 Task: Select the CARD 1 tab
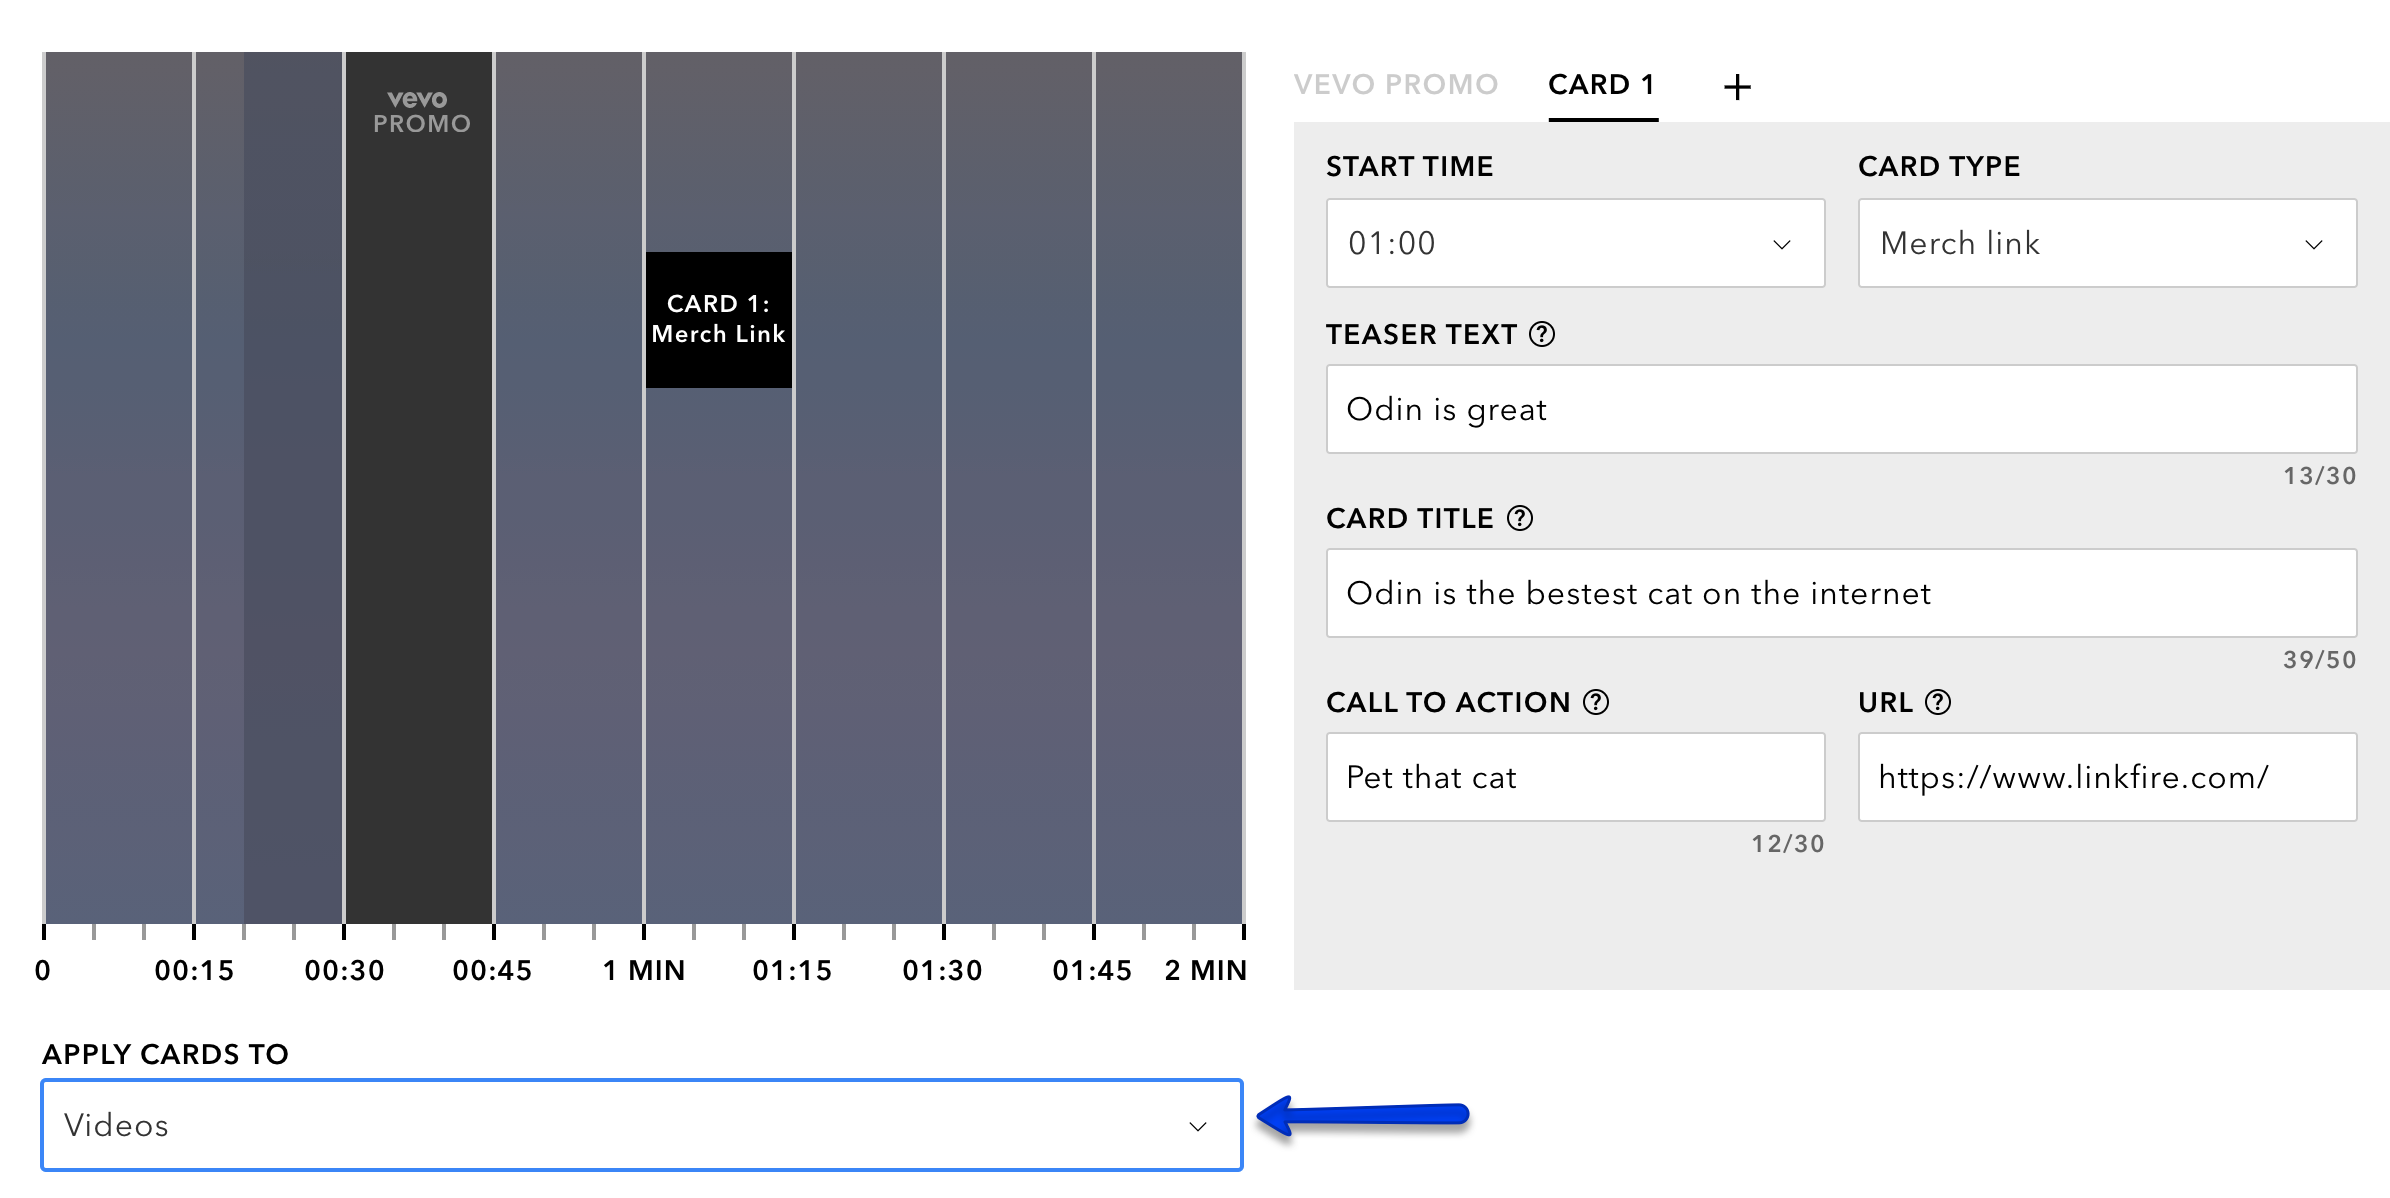tap(1602, 85)
